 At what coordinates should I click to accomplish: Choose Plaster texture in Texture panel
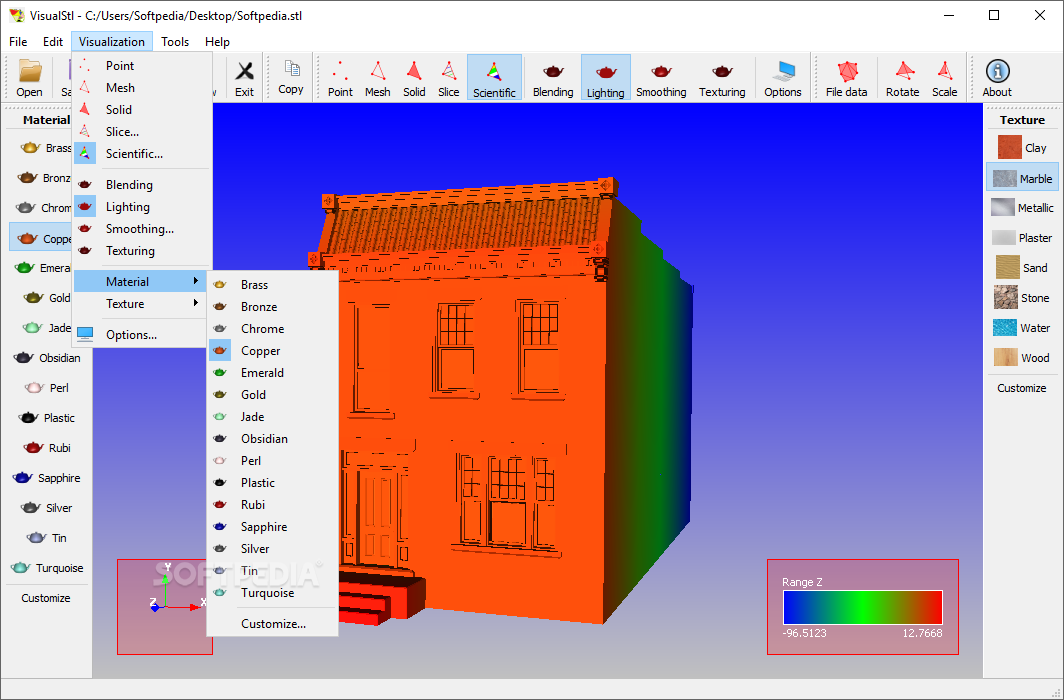coord(1022,237)
